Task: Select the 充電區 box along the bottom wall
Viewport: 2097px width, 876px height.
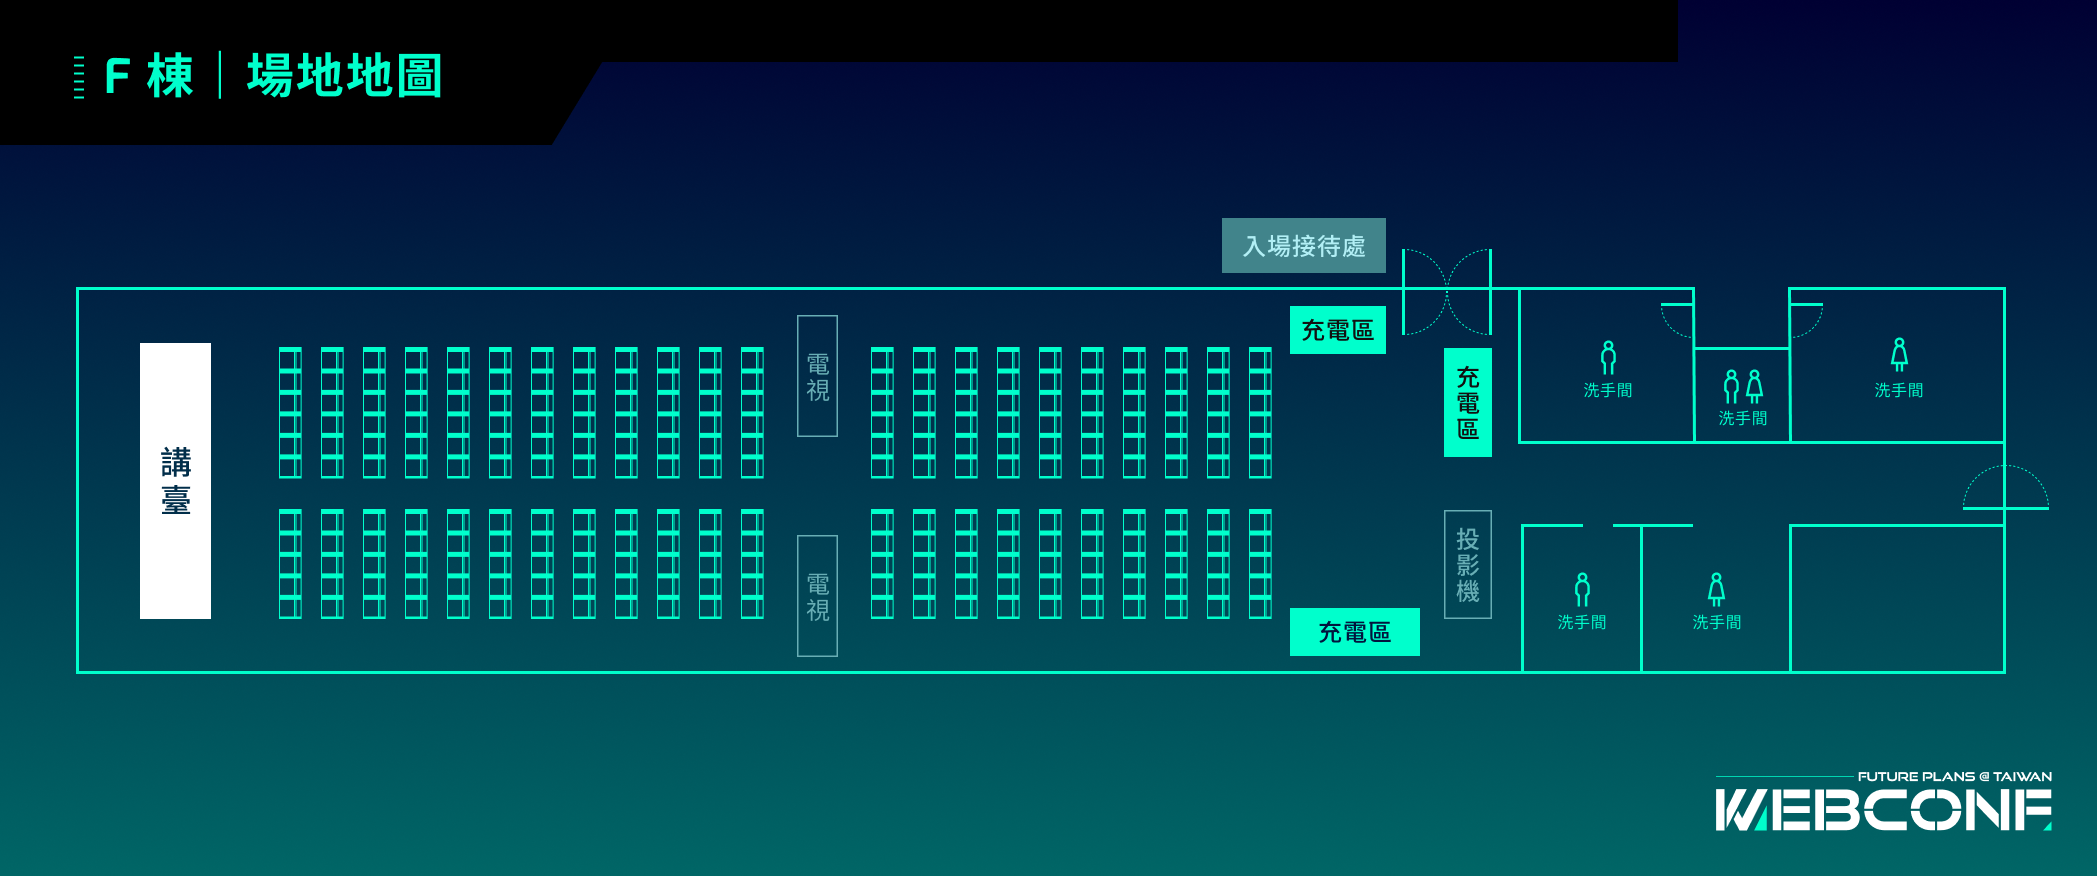Action: point(1354,632)
